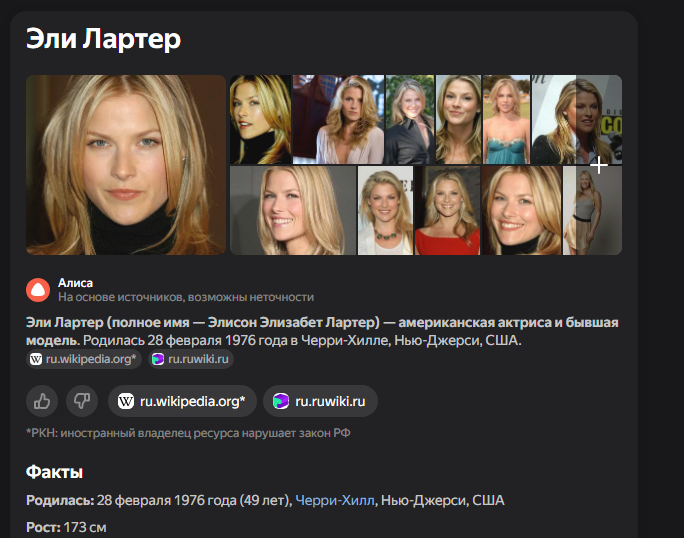Open thumbnail of woman in white blouse
The image size is (684, 538).
coord(338,120)
